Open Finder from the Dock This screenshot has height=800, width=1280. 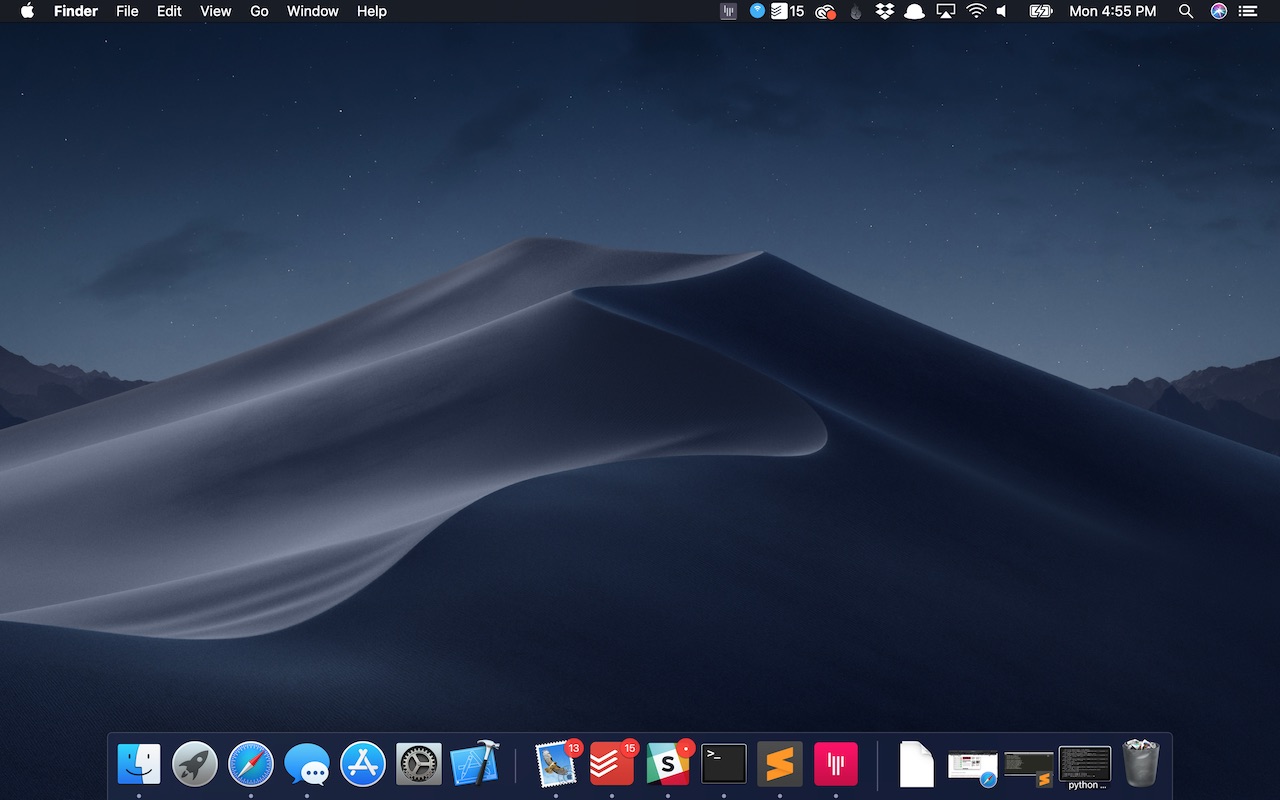(x=139, y=764)
